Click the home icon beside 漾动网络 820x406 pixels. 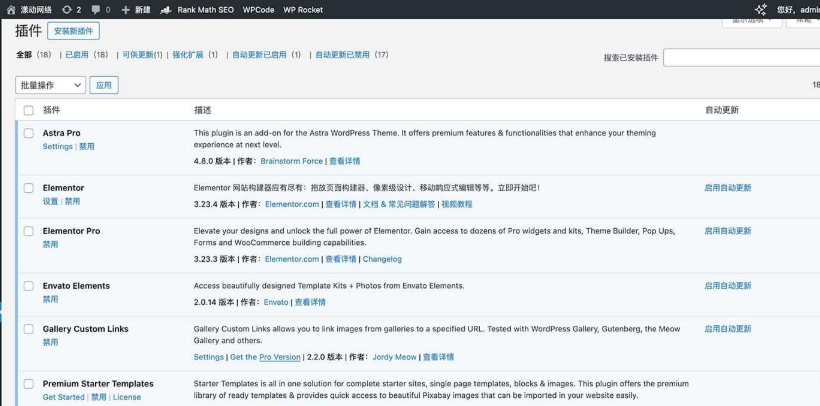click(10, 9)
